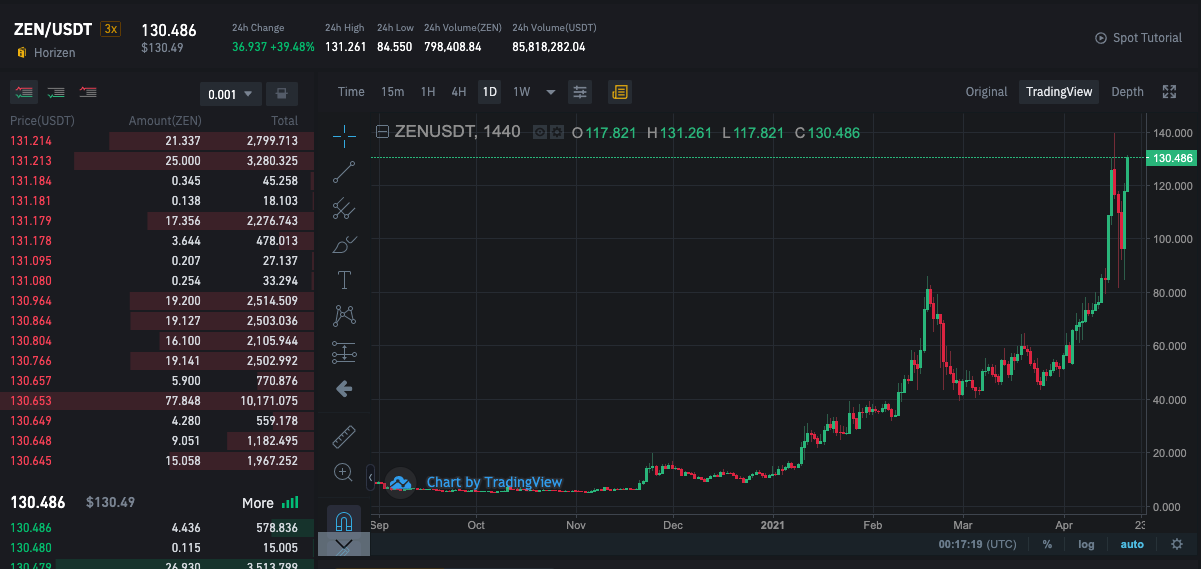1201x569 pixels.
Task: Choose the brush drawing tool
Action: click(344, 244)
